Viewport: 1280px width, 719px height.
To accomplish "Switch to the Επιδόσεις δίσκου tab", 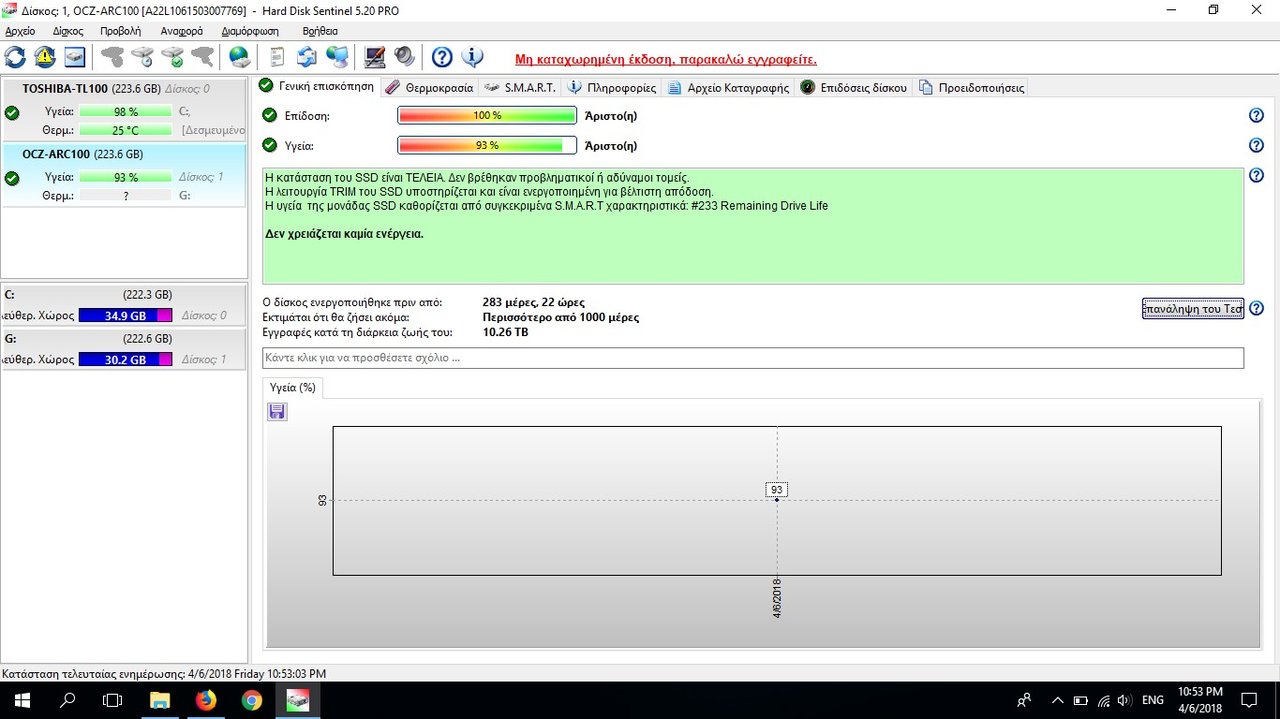I will (x=853, y=87).
